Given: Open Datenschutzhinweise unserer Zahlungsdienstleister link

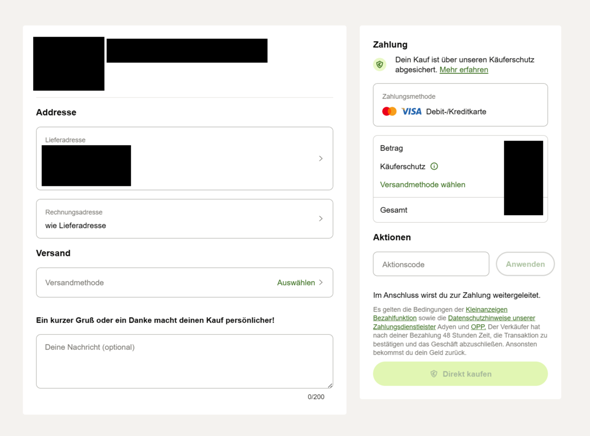Looking at the screenshot, I should (x=454, y=322).
